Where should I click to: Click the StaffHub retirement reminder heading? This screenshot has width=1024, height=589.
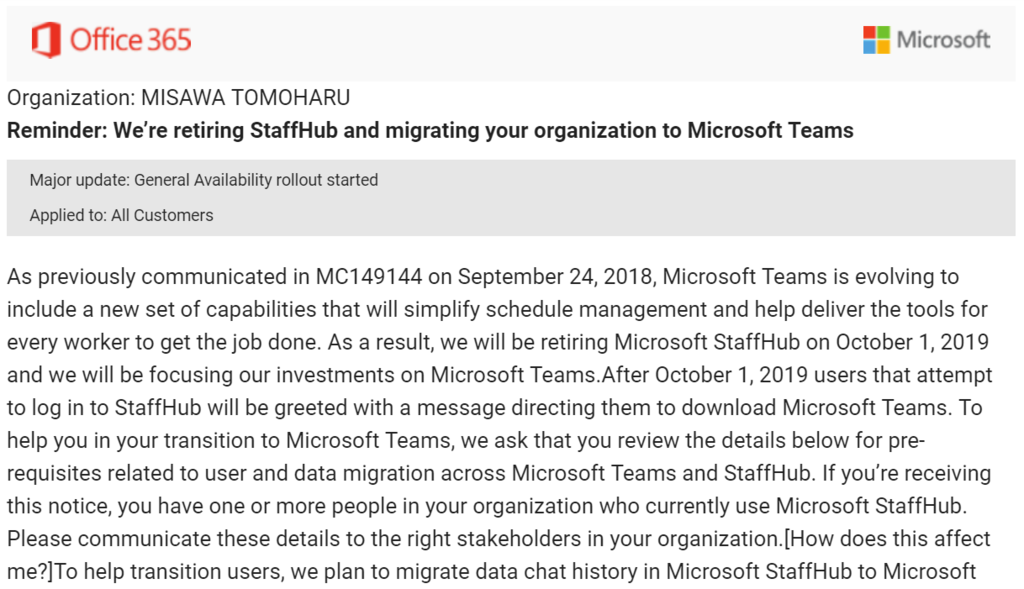point(430,130)
